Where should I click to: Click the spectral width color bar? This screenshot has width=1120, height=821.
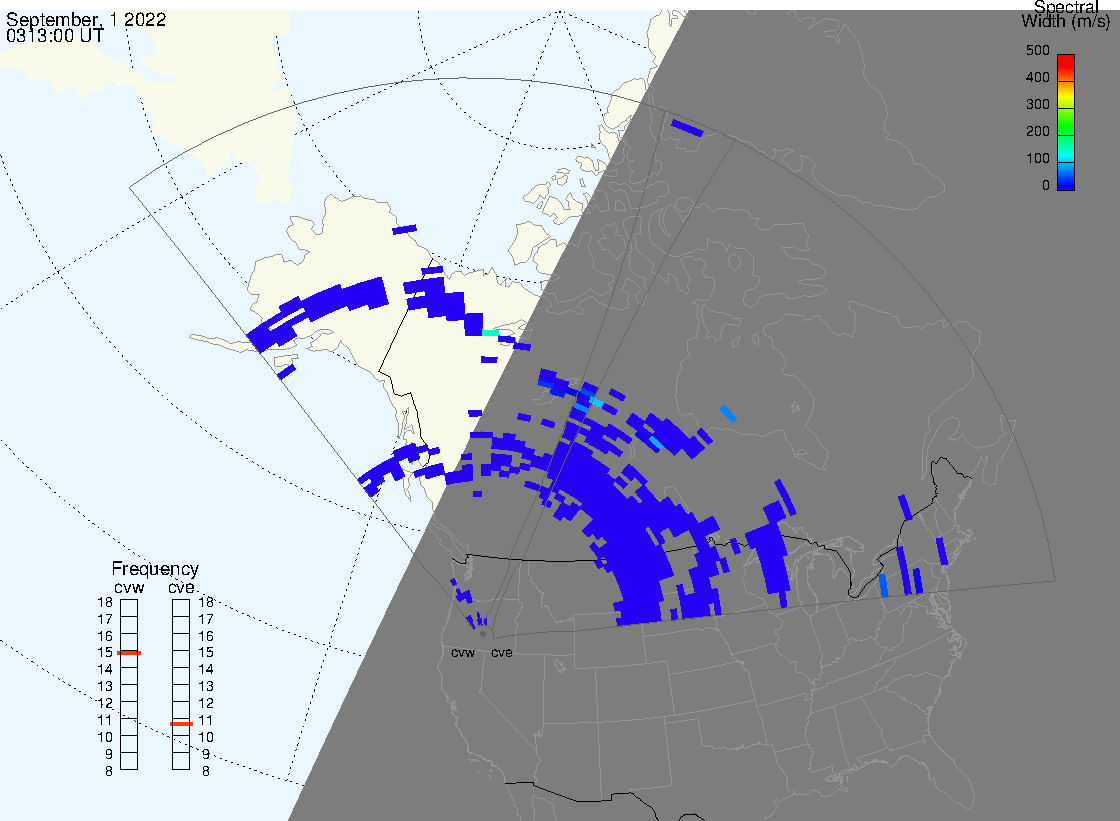pyautogui.click(x=1066, y=122)
